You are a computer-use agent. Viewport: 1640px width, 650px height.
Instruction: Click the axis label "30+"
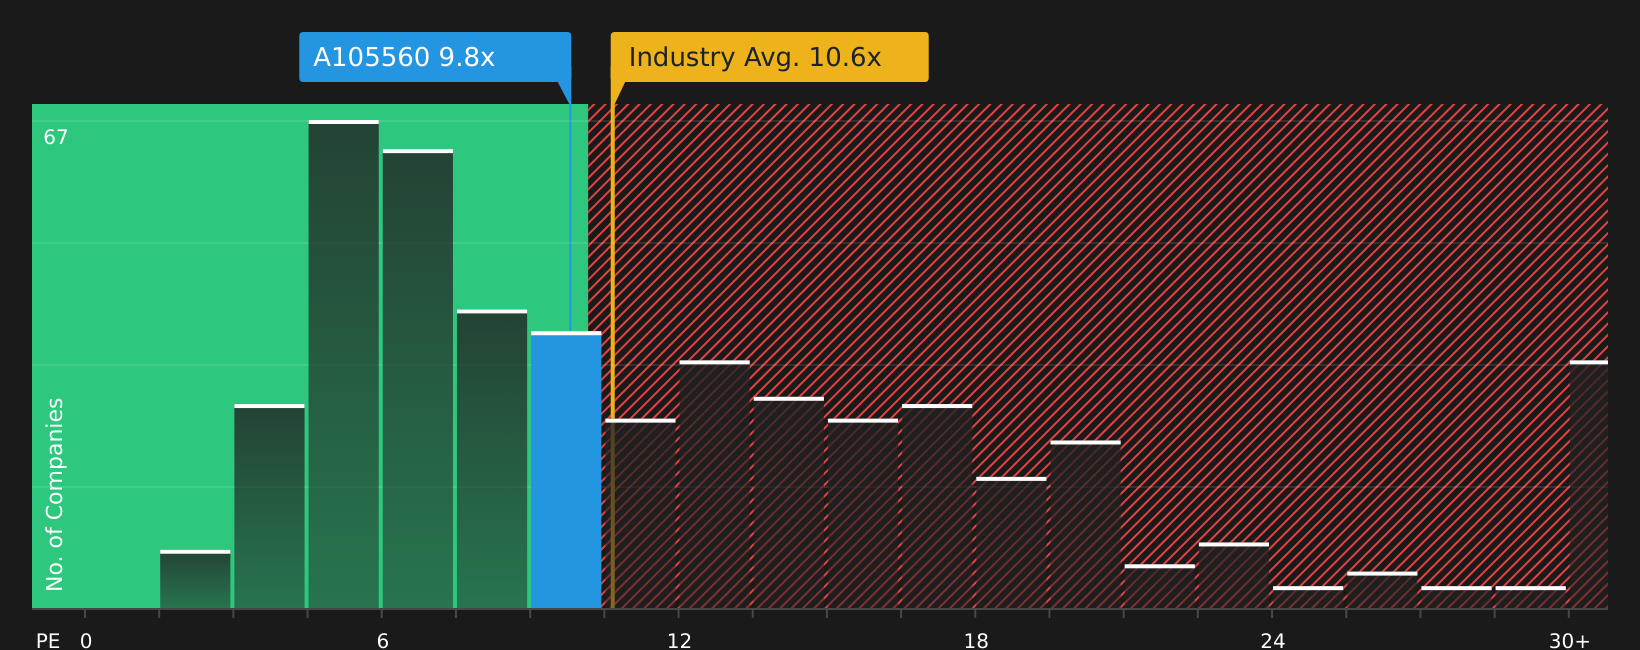[1569, 641]
